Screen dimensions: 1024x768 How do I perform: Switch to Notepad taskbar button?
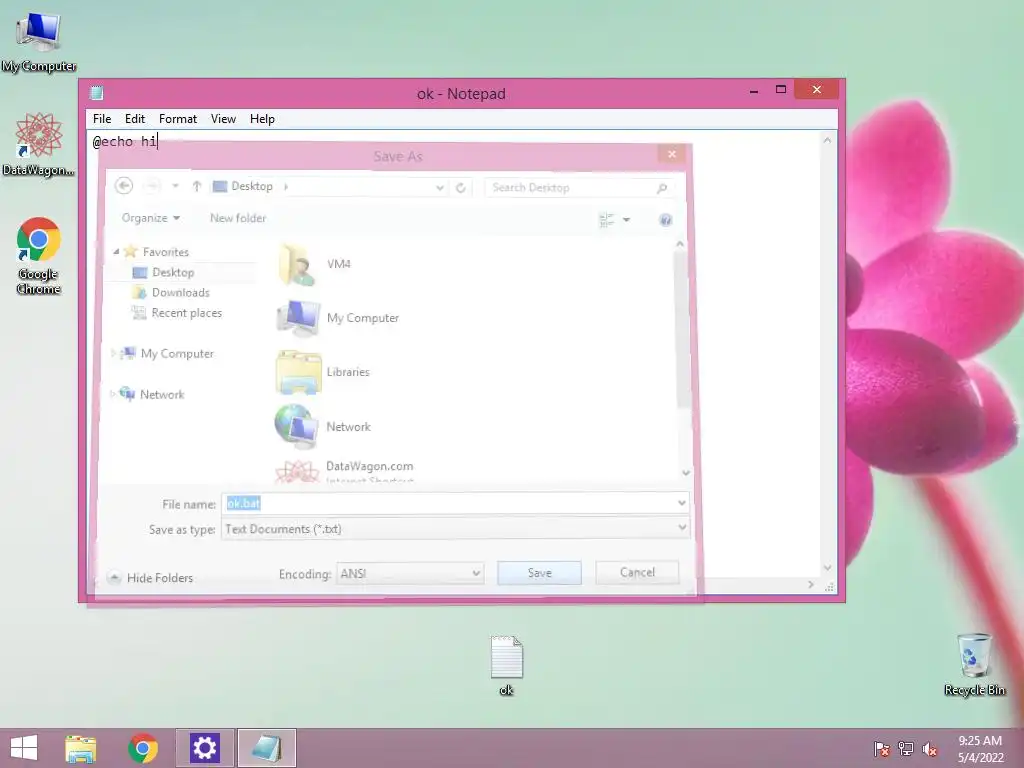(266, 748)
